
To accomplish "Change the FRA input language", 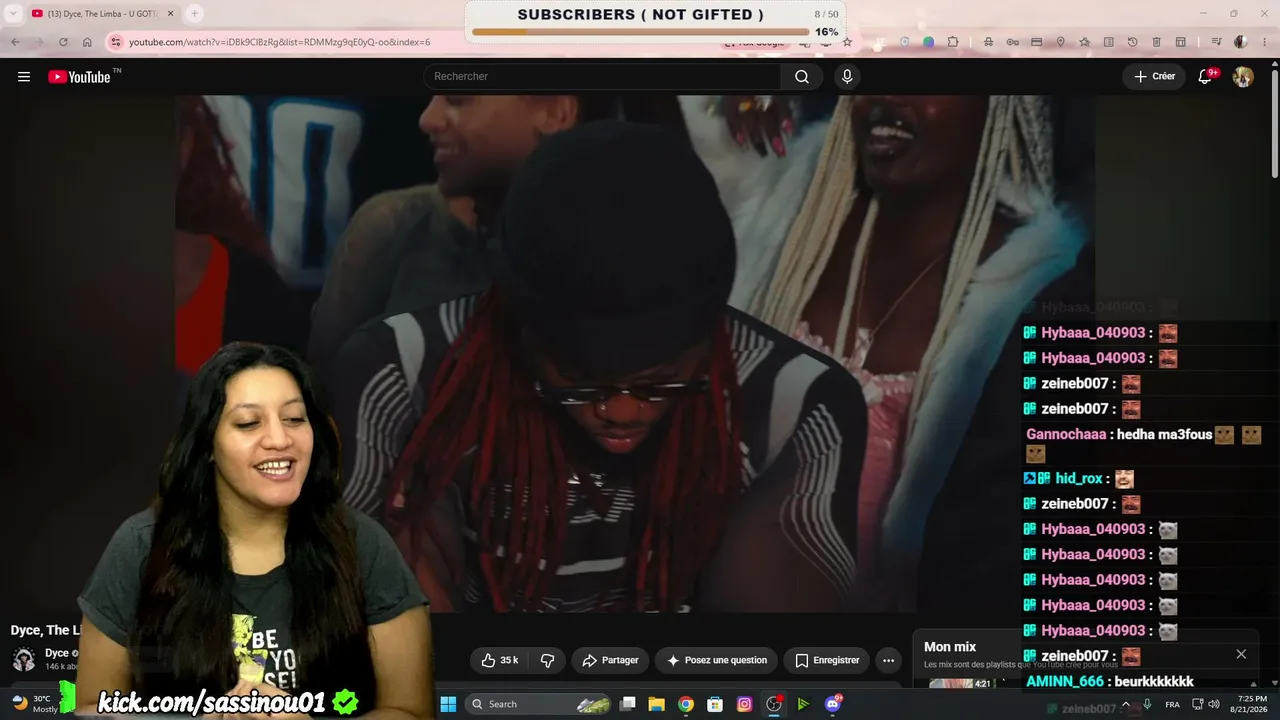I will coord(1172,704).
